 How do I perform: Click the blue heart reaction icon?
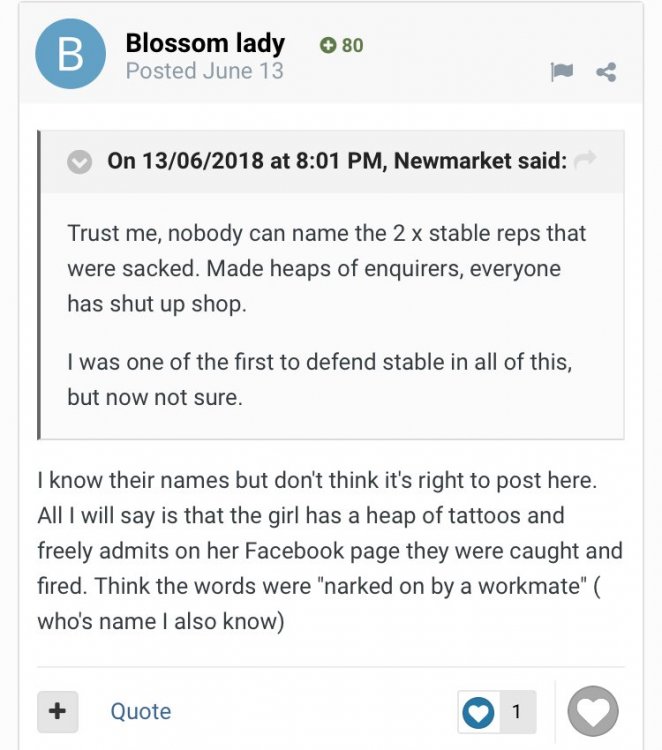480,712
